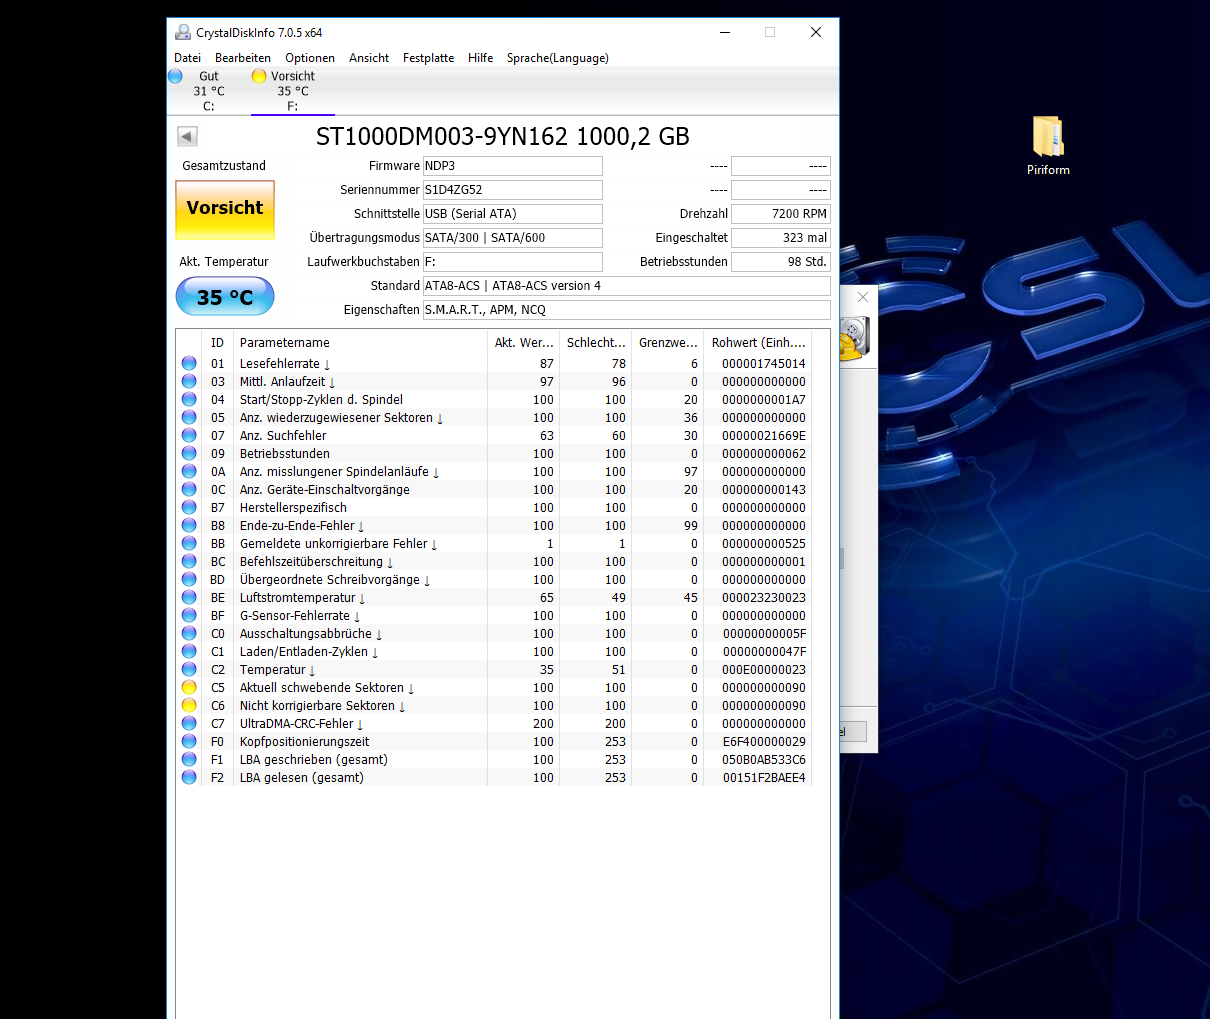The image size is (1210, 1019).
Task: Sort by the Grenzwe... column header
Action: (668, 342)
